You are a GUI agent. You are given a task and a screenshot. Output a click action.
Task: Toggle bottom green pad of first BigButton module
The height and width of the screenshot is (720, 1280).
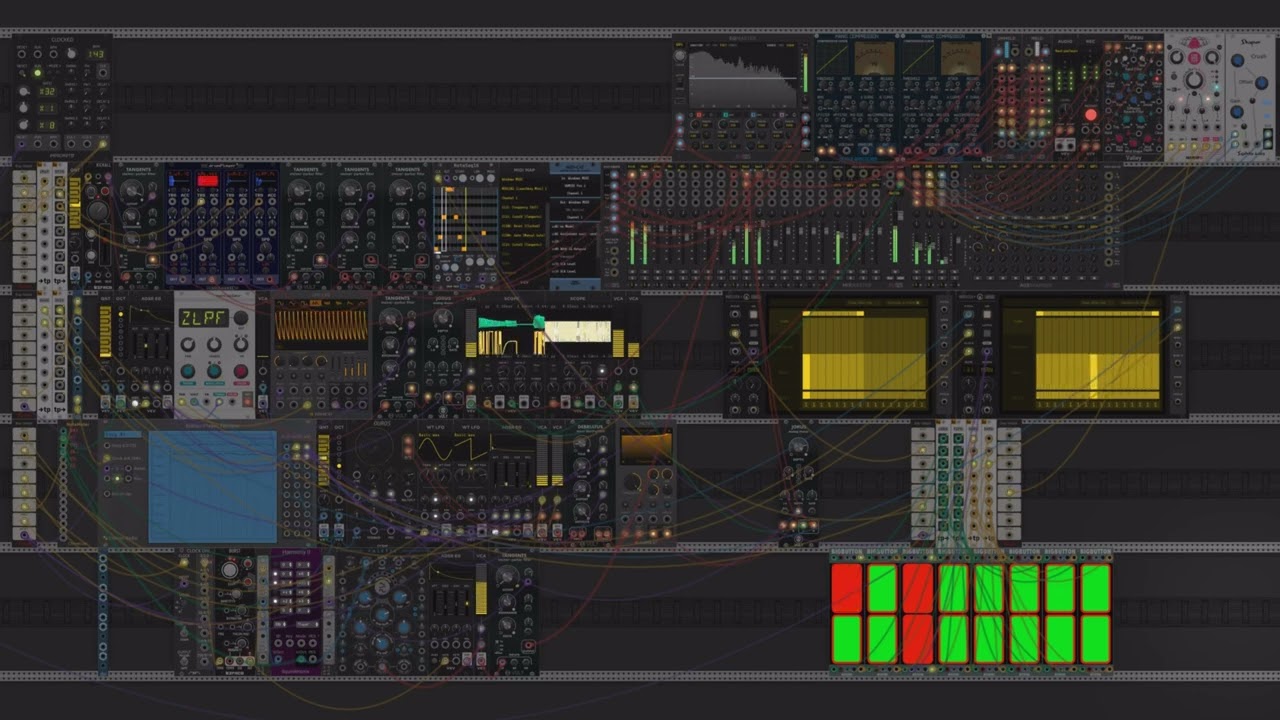pos(846,638)
